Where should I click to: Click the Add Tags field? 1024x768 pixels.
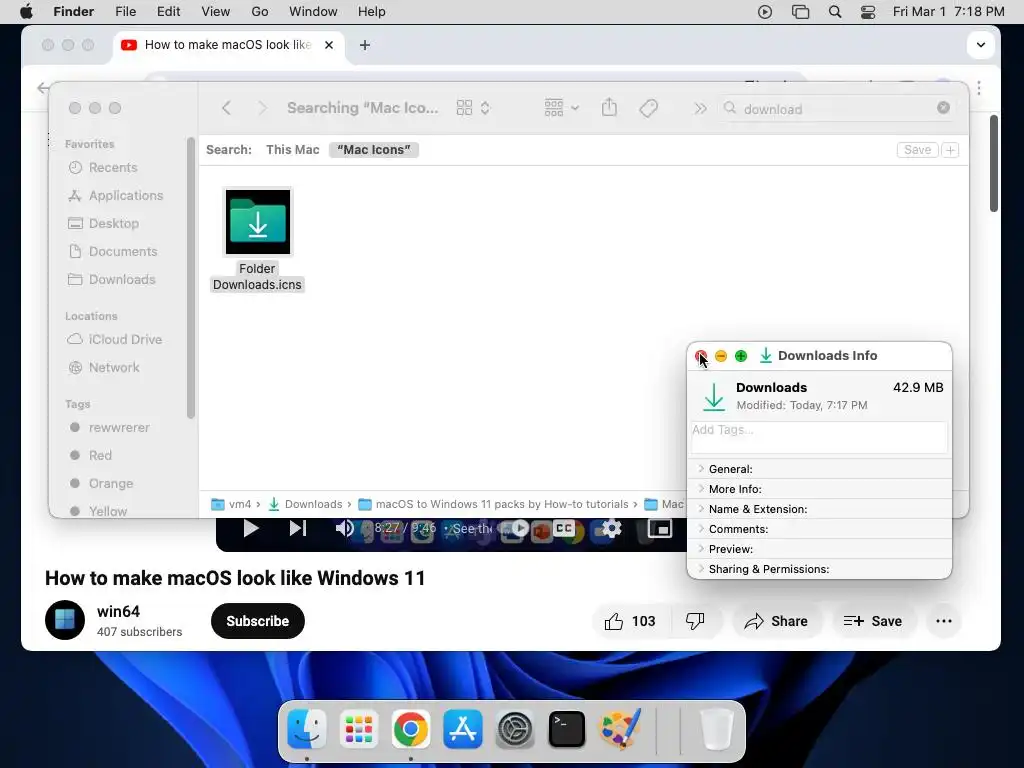pyautogui.click(x=820, y=437)
